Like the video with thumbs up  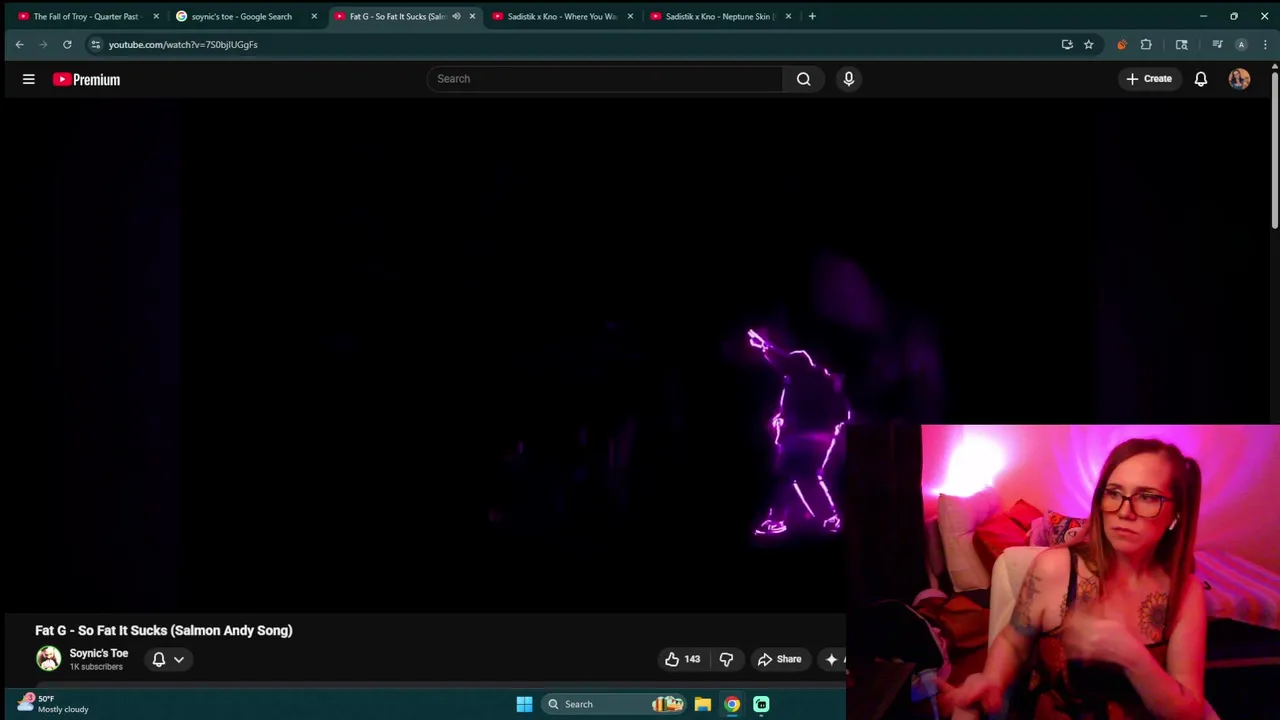[x=683, y=659]
